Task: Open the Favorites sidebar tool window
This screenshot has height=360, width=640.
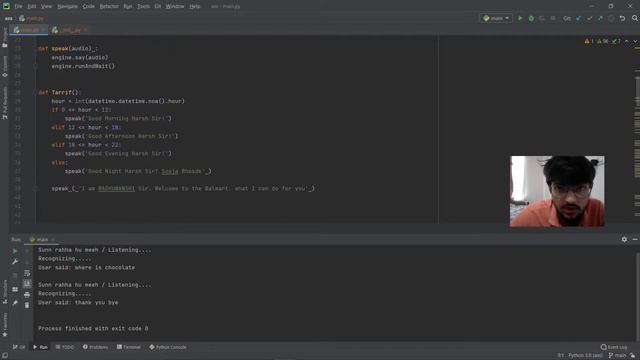Action: 5,324
